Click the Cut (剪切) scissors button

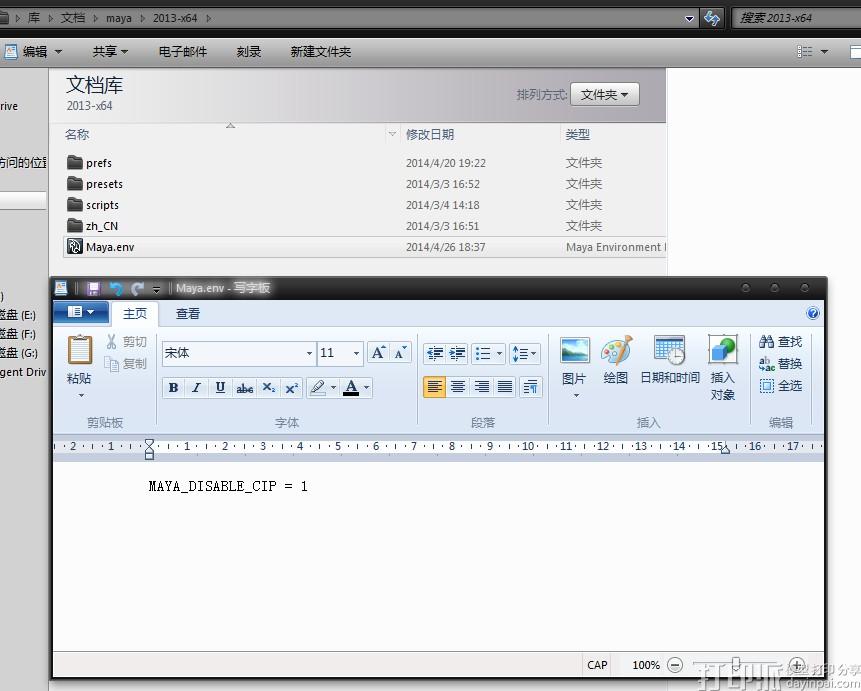point(126,342)
